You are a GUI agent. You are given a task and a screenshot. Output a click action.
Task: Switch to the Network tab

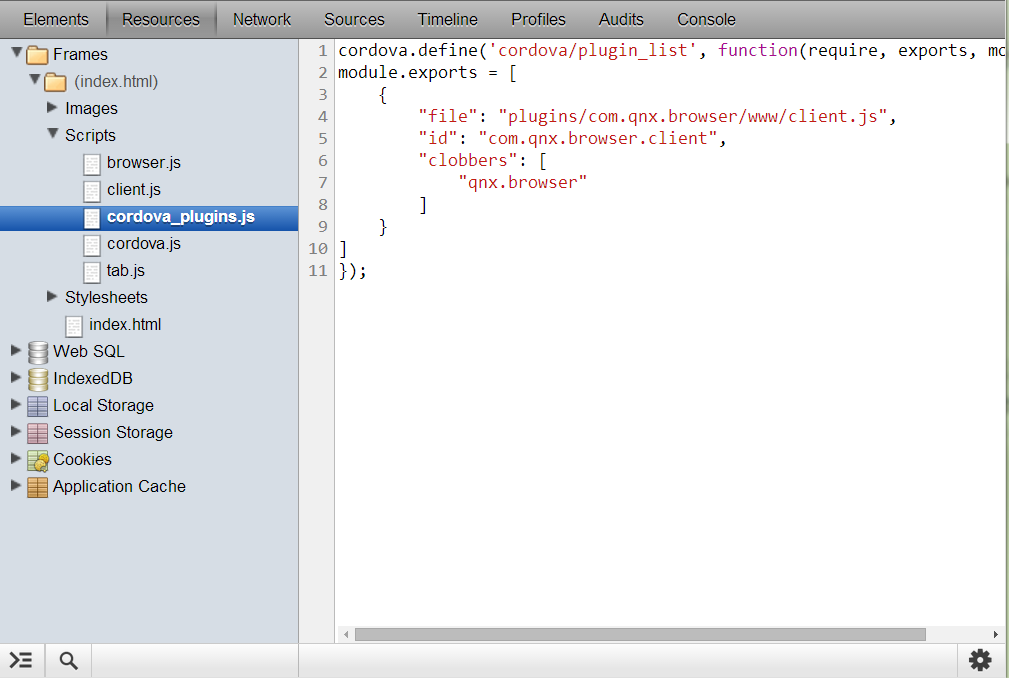coord(262,19)
